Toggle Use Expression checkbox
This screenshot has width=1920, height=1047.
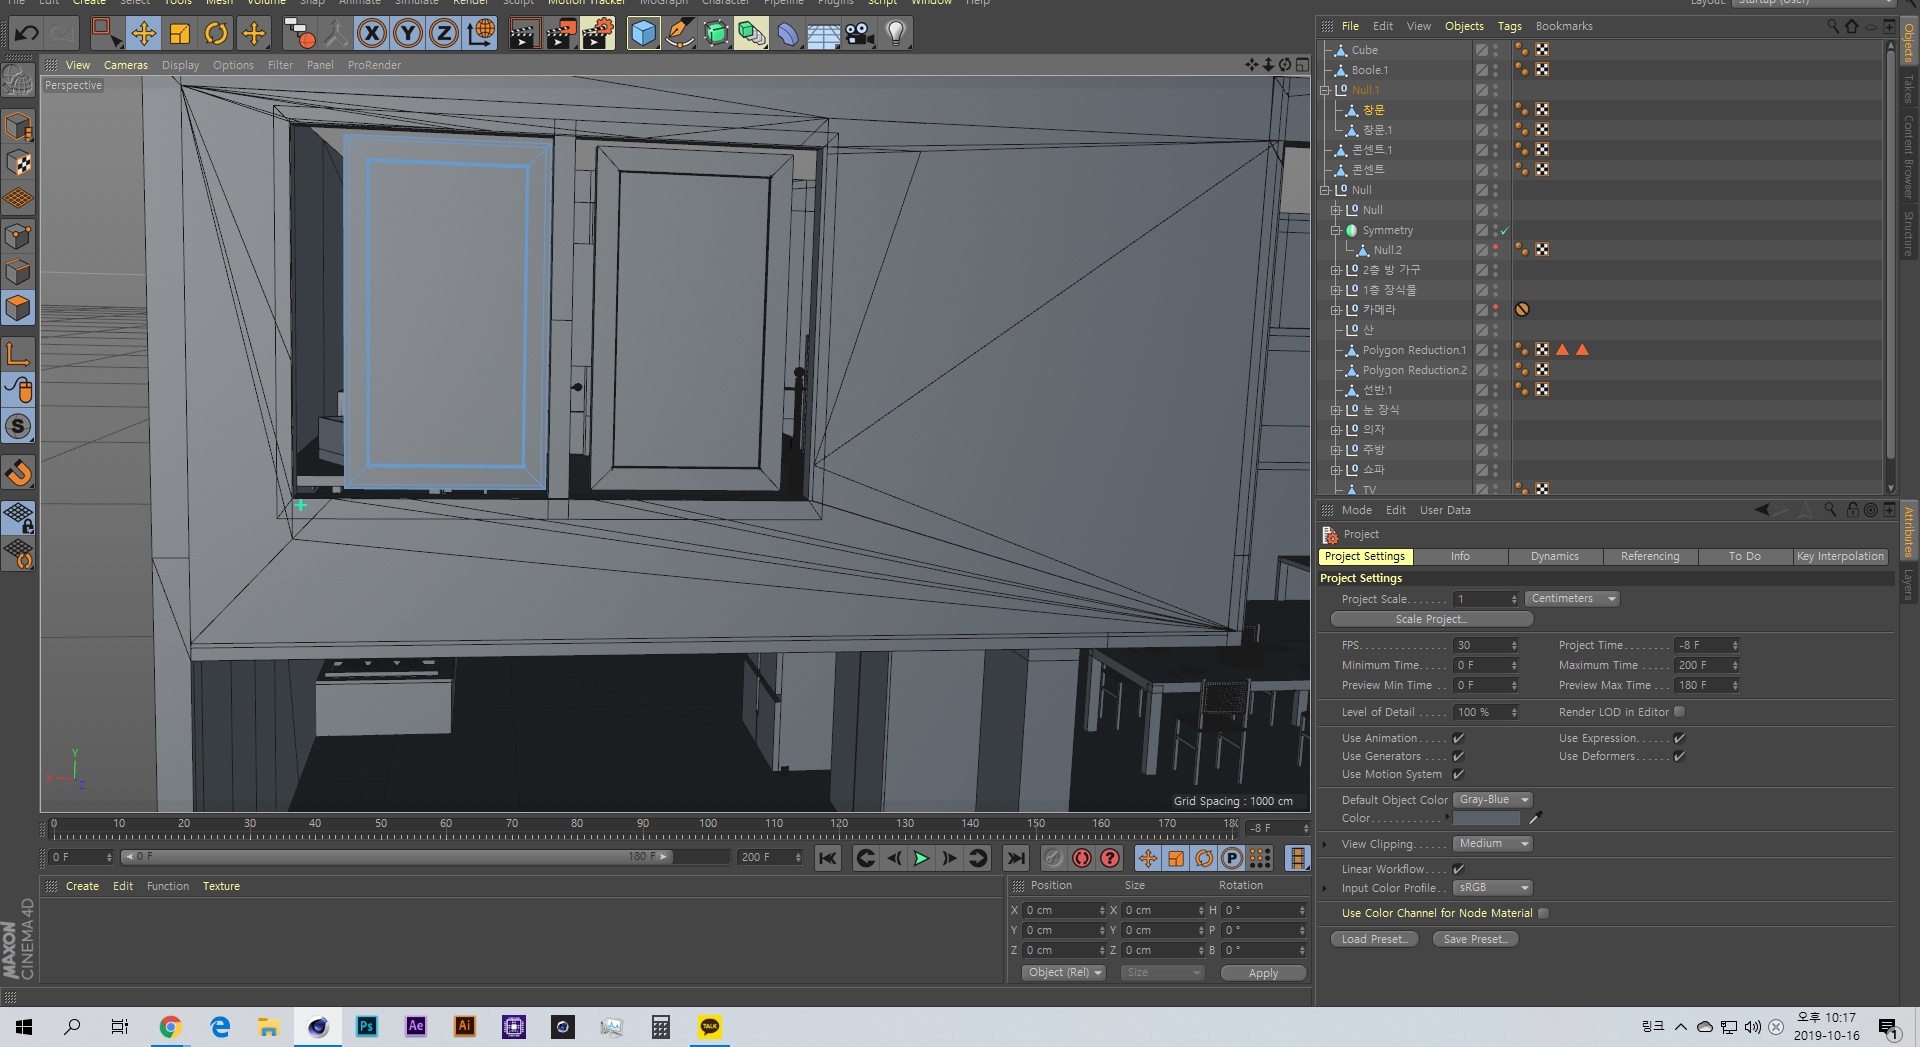click(x=1679, y=738)
